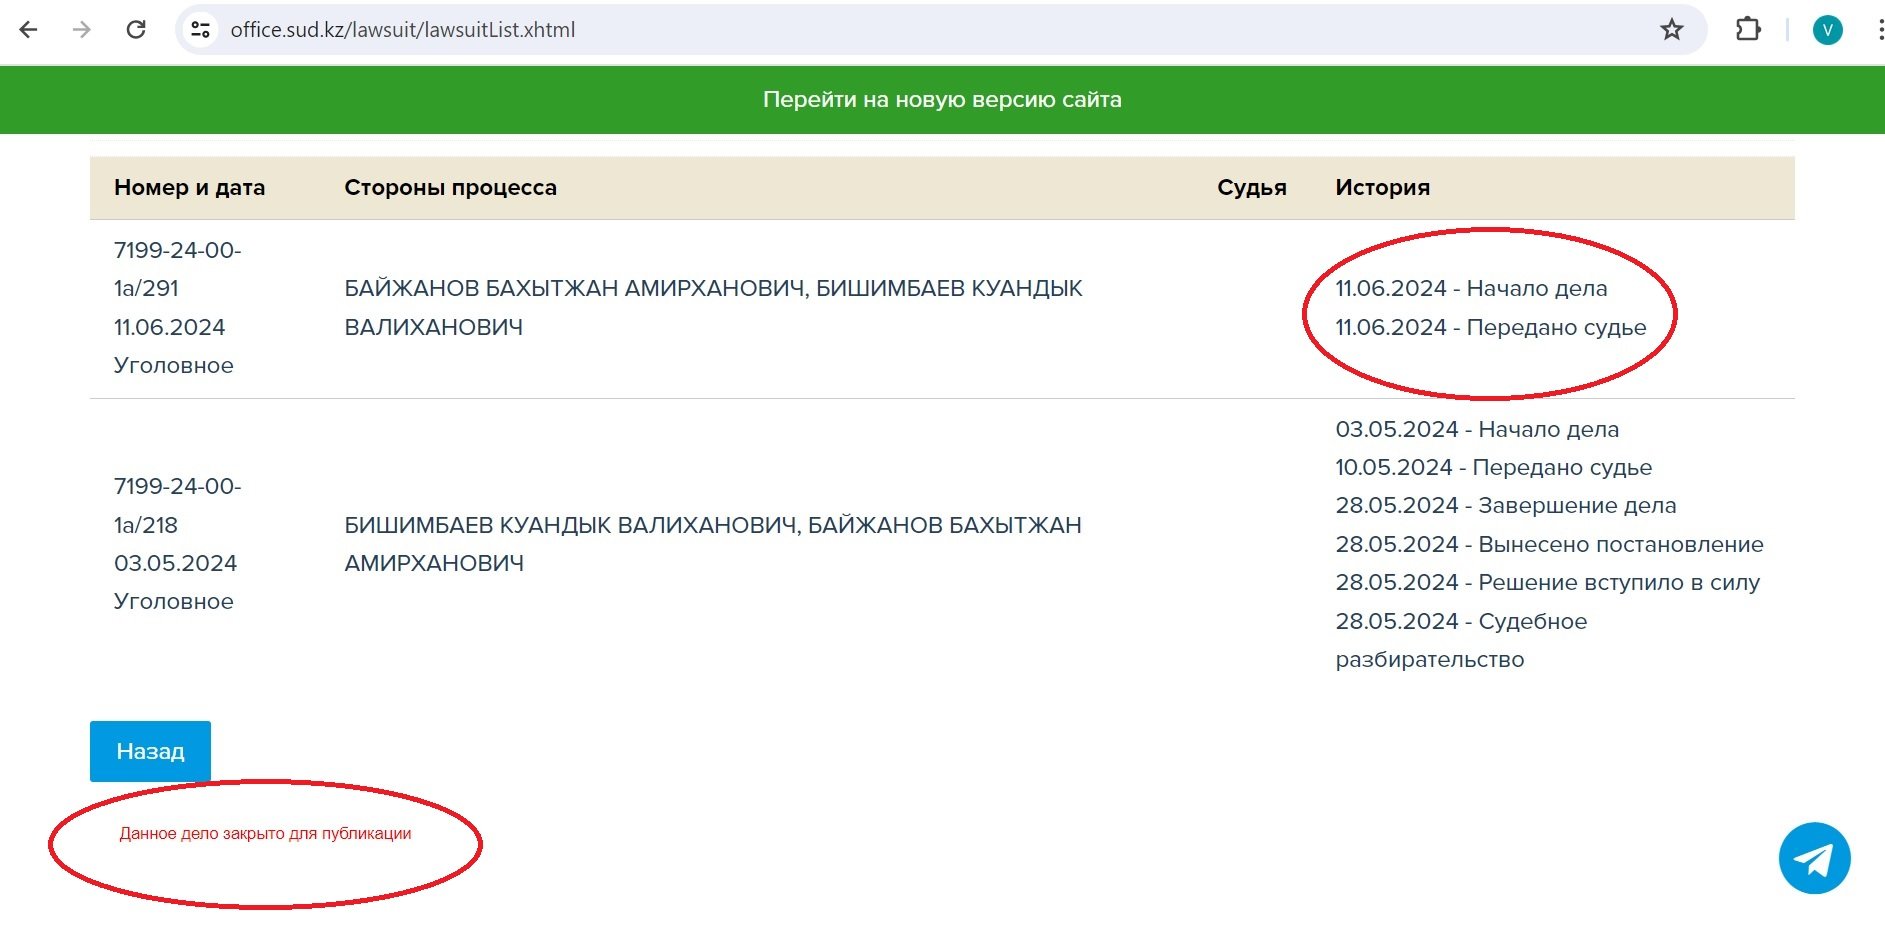This screenshot has width=1885, height=939.
Task: Click the browser back arrow
Action: click(29, 30)
